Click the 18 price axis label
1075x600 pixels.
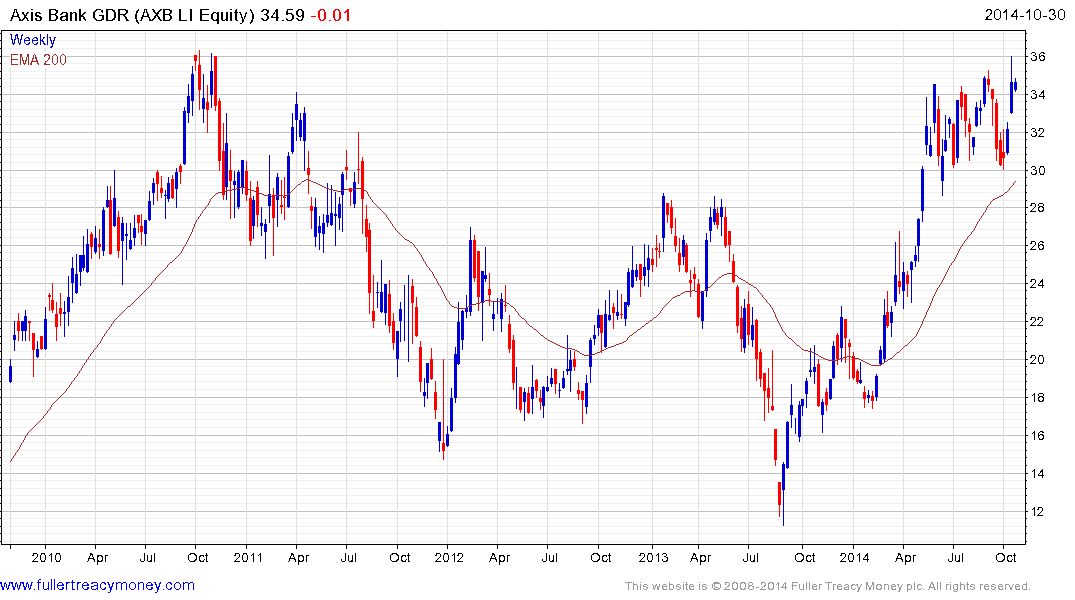click(1038, 398)
